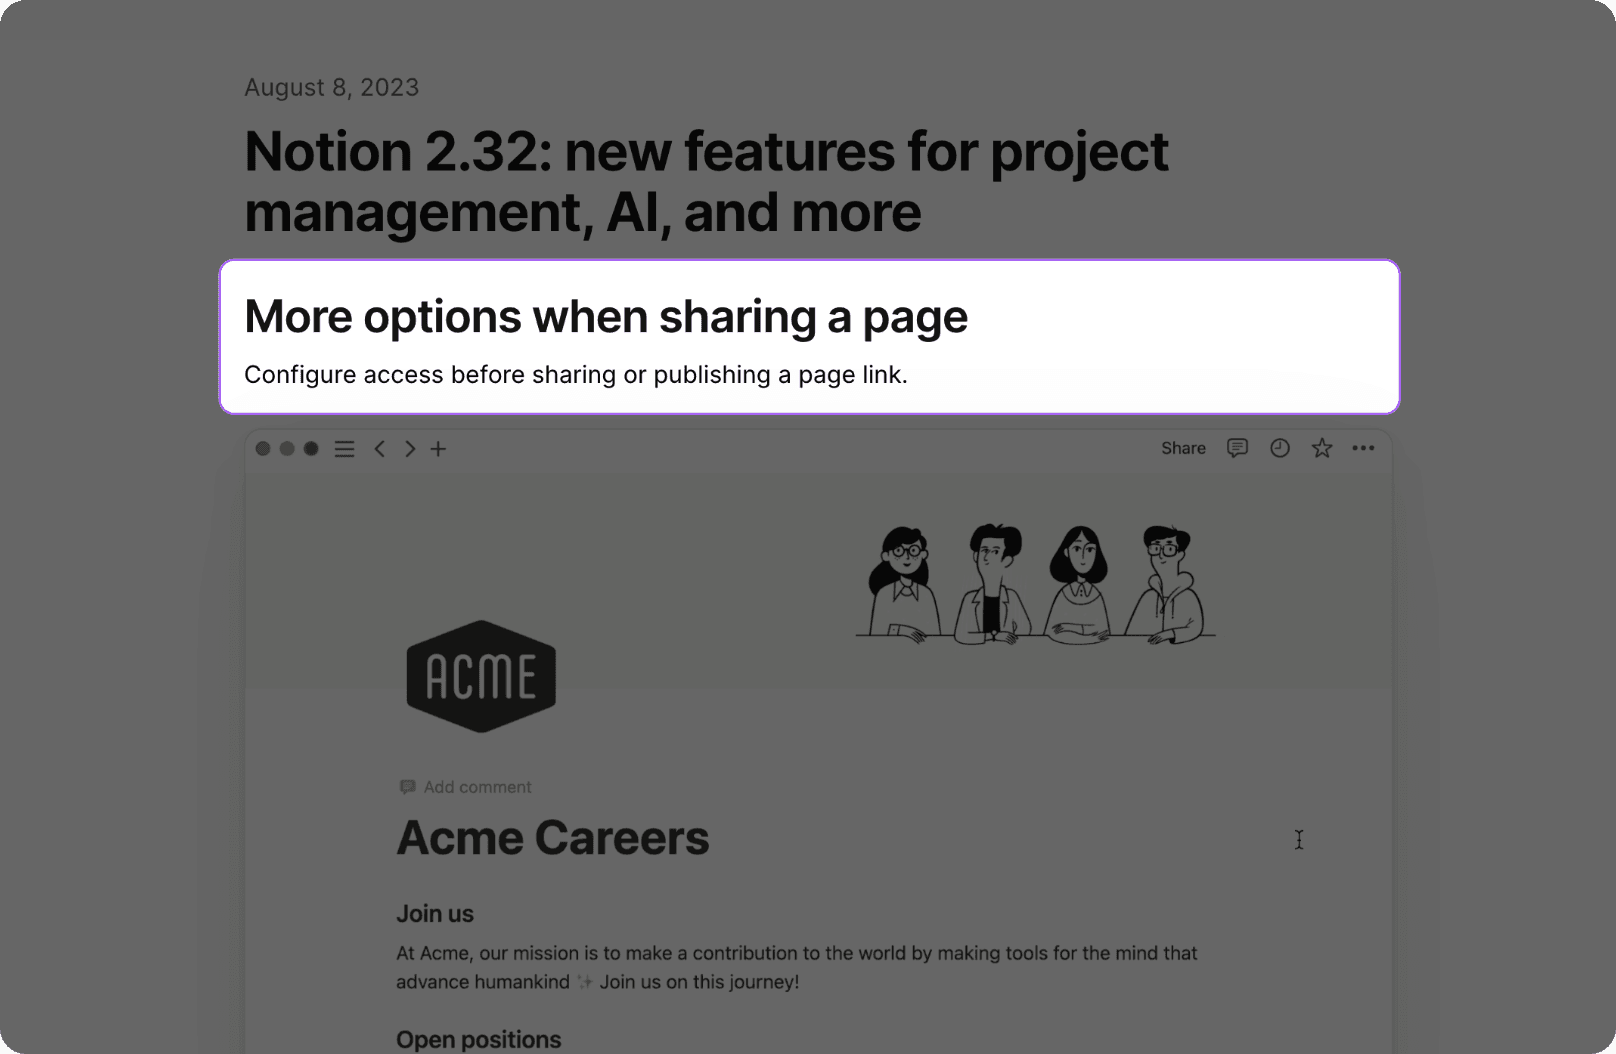The height and width of the screenshot is (1054, 1616).
Task: Click the Acme Careers page title
Action: tap(553, 838)
